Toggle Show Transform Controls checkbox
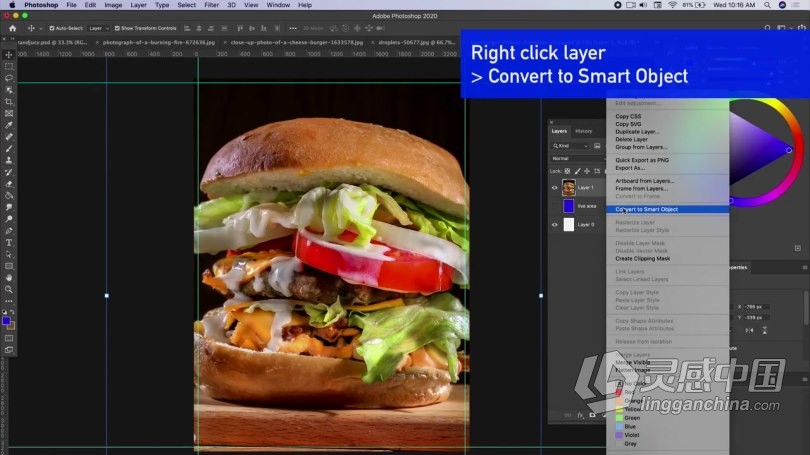 click(x=116, y=28)
